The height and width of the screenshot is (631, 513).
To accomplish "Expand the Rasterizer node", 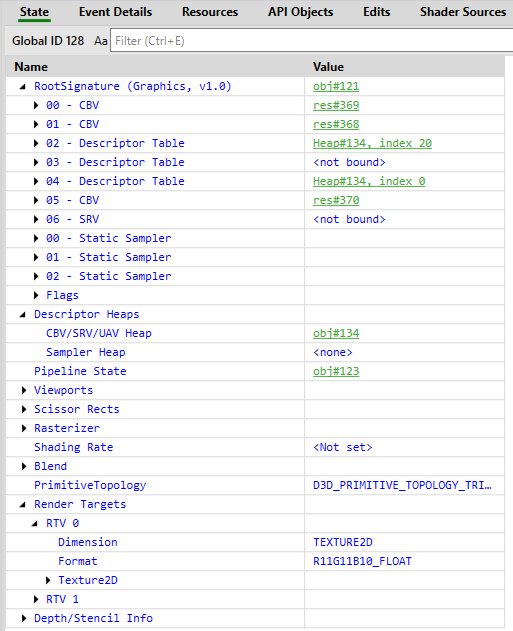I will (24, 428).
